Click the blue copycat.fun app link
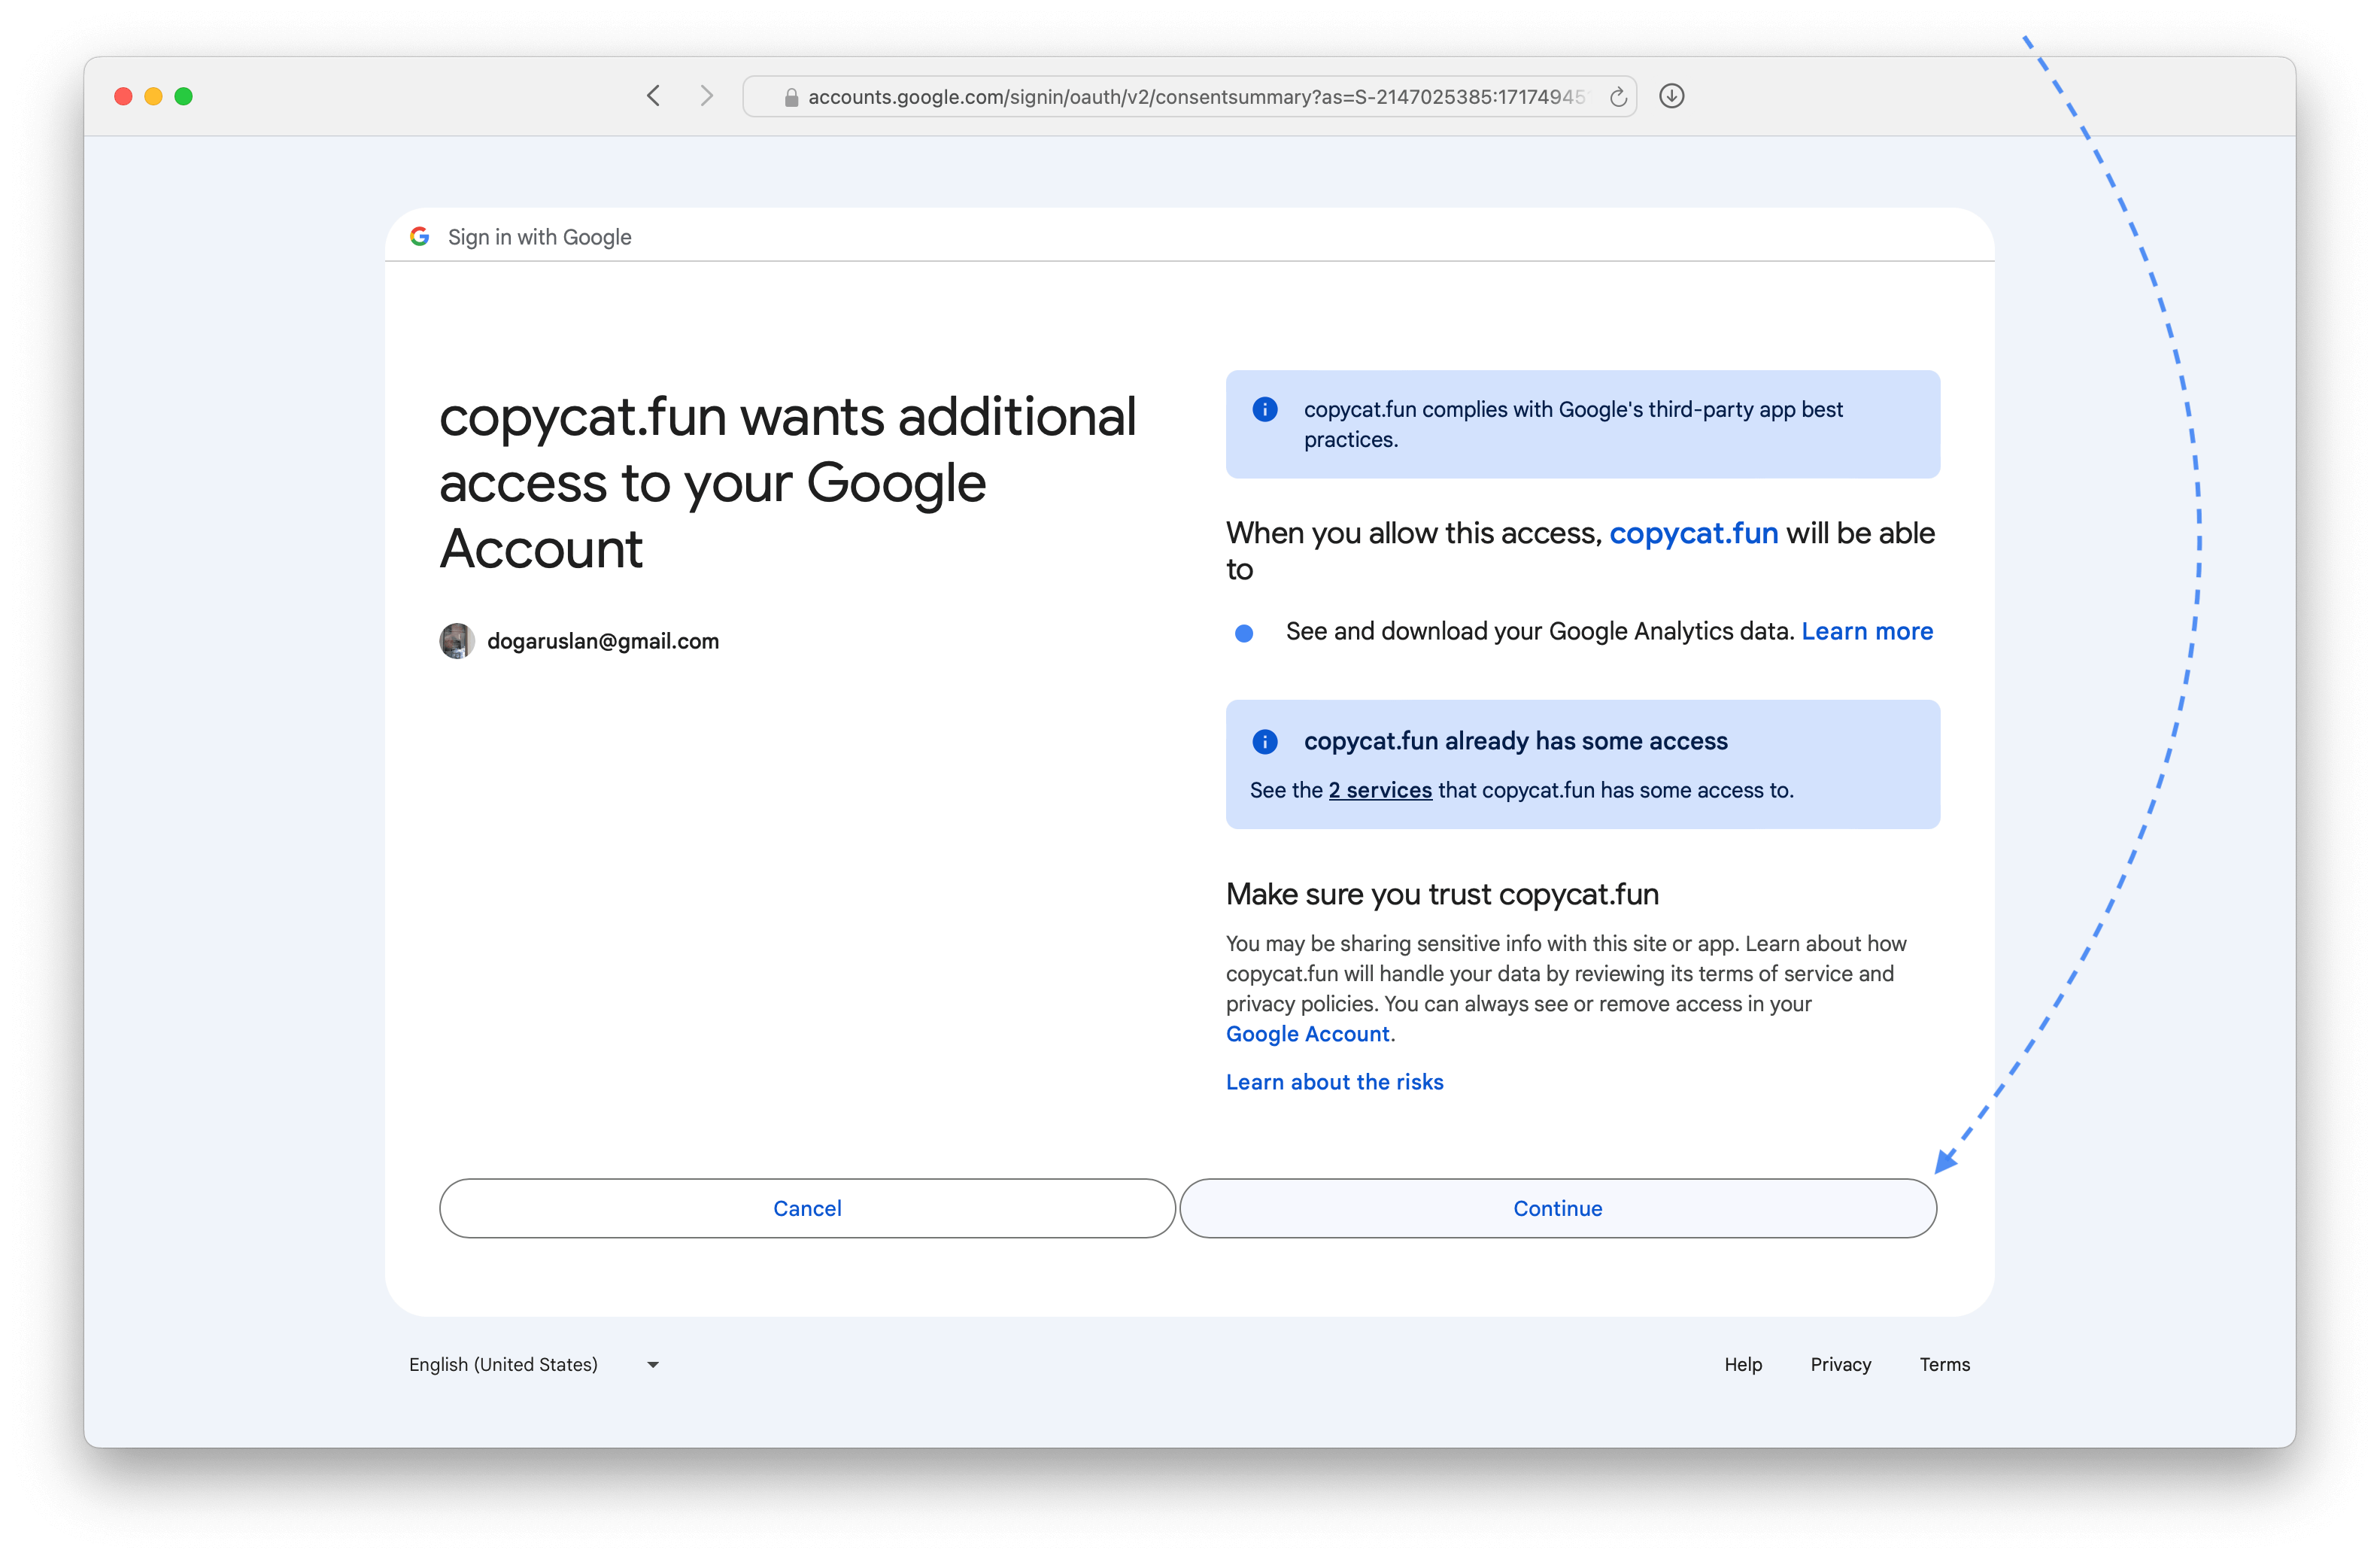The image size is (2380, 1559). [x=1693, y=533]
